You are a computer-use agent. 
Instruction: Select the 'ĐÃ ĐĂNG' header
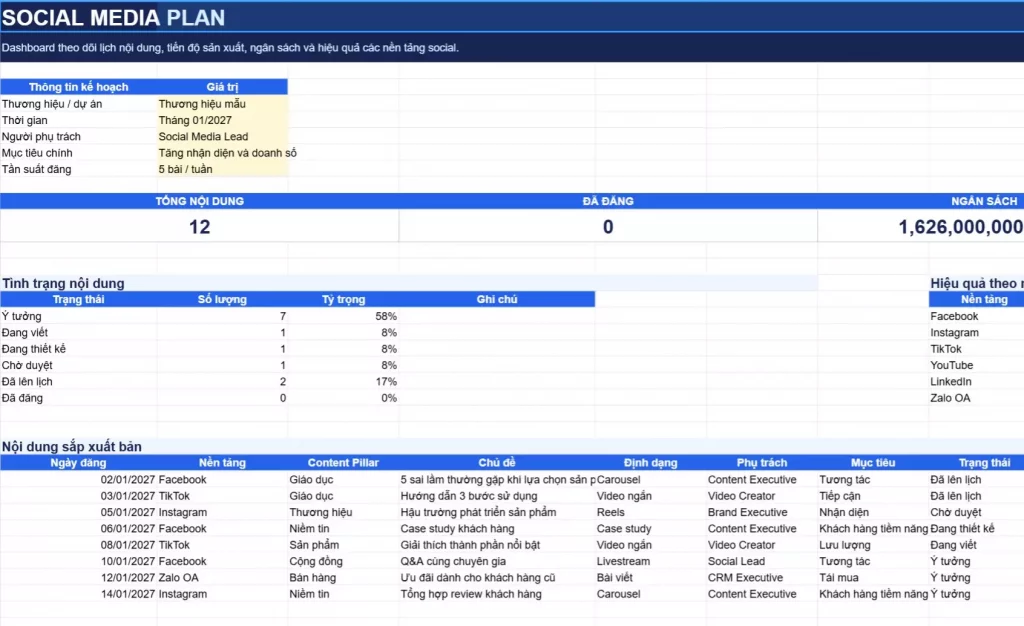(x=608, y=201)
